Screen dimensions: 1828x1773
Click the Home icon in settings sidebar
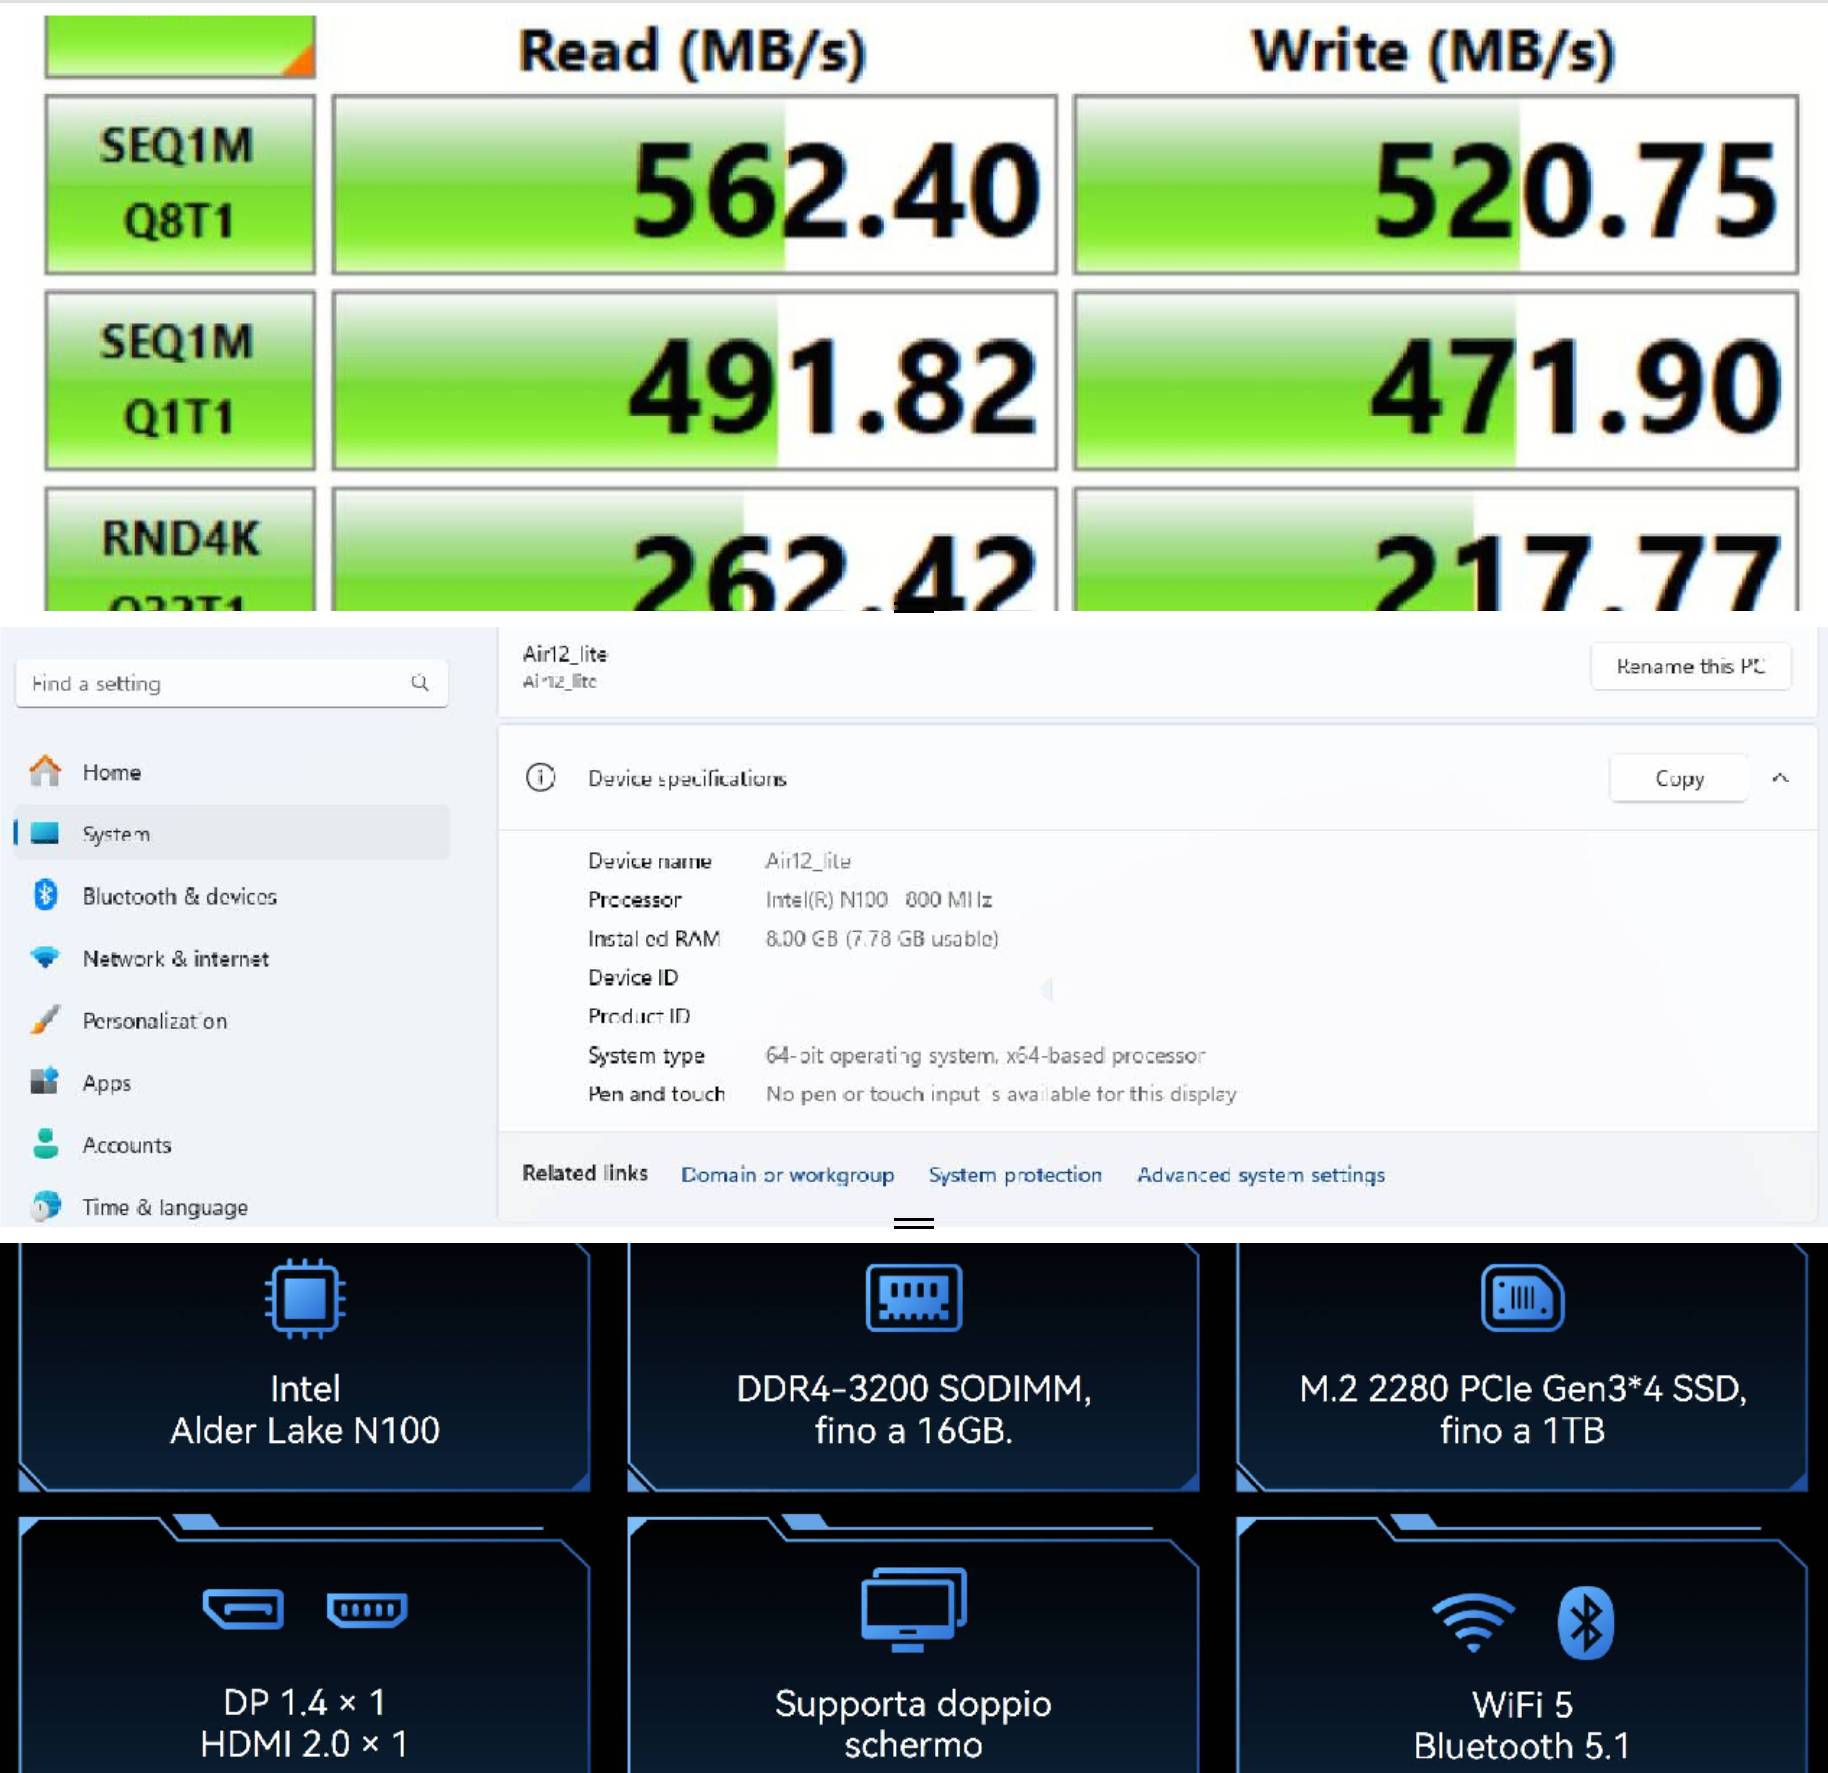coord(45,771)
